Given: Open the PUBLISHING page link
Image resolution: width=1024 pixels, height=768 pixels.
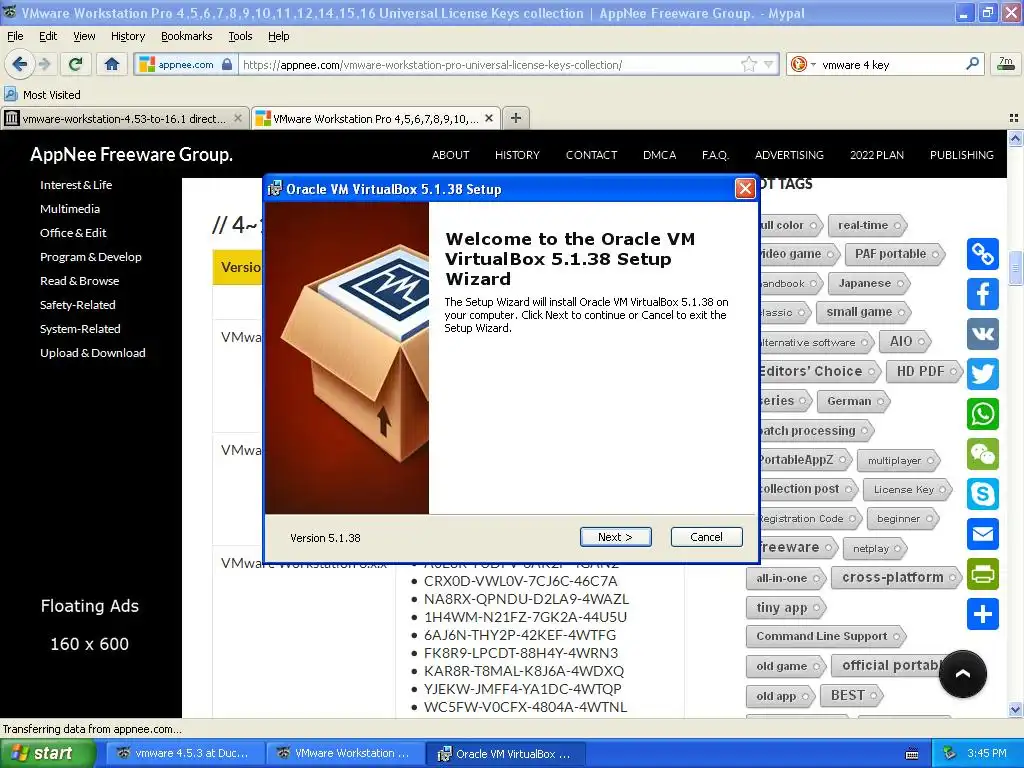Looking at the screenshot, I should pos(961,155).
